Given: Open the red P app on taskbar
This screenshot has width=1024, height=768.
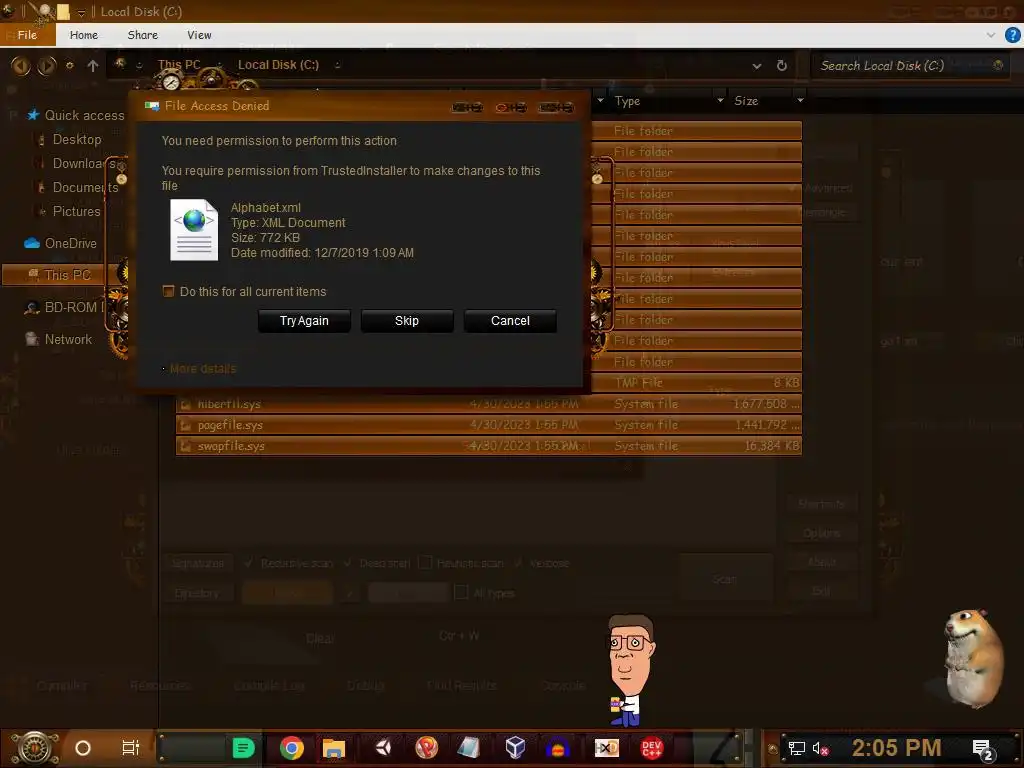Looking at the screenshot, I should tap(426, 748).
